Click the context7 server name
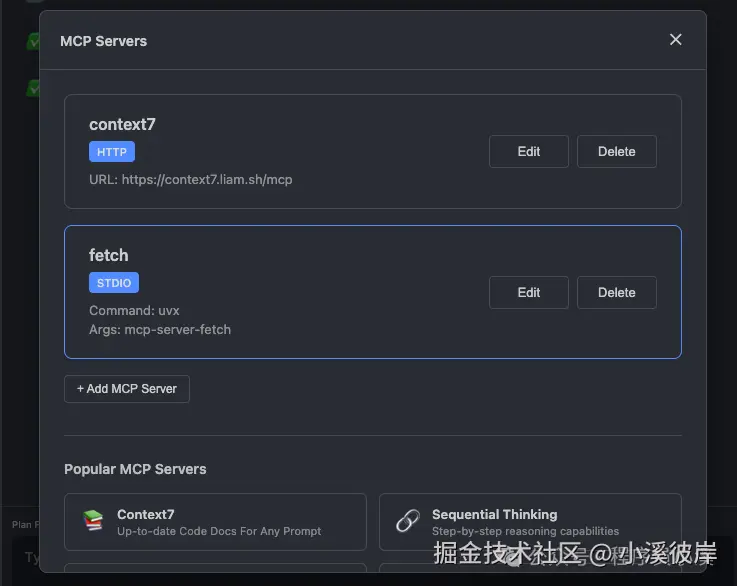 click(122, 124)
